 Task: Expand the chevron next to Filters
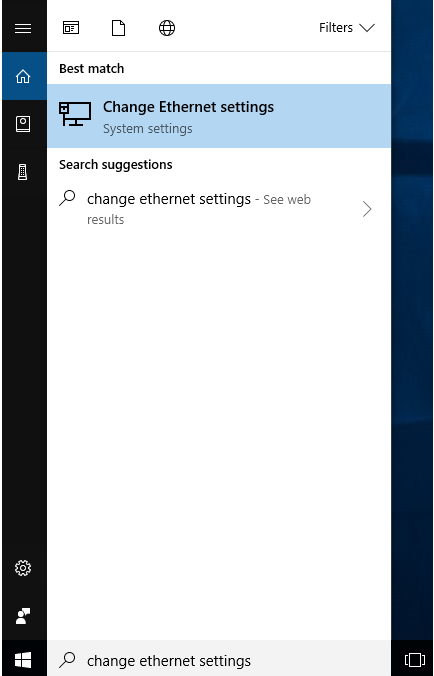(367, 28)
